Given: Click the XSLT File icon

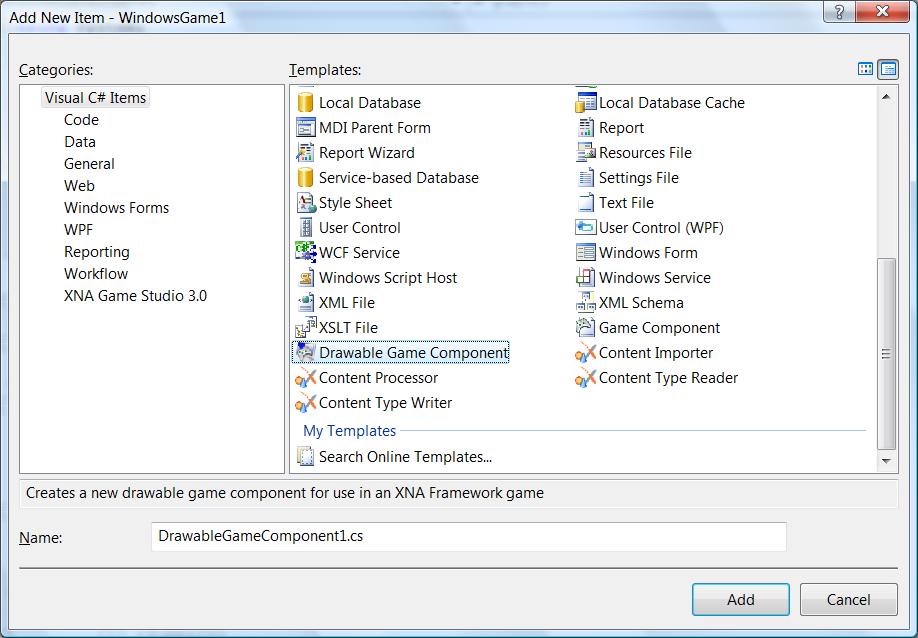Looking at the screenshot, I should tap(305, 328).
